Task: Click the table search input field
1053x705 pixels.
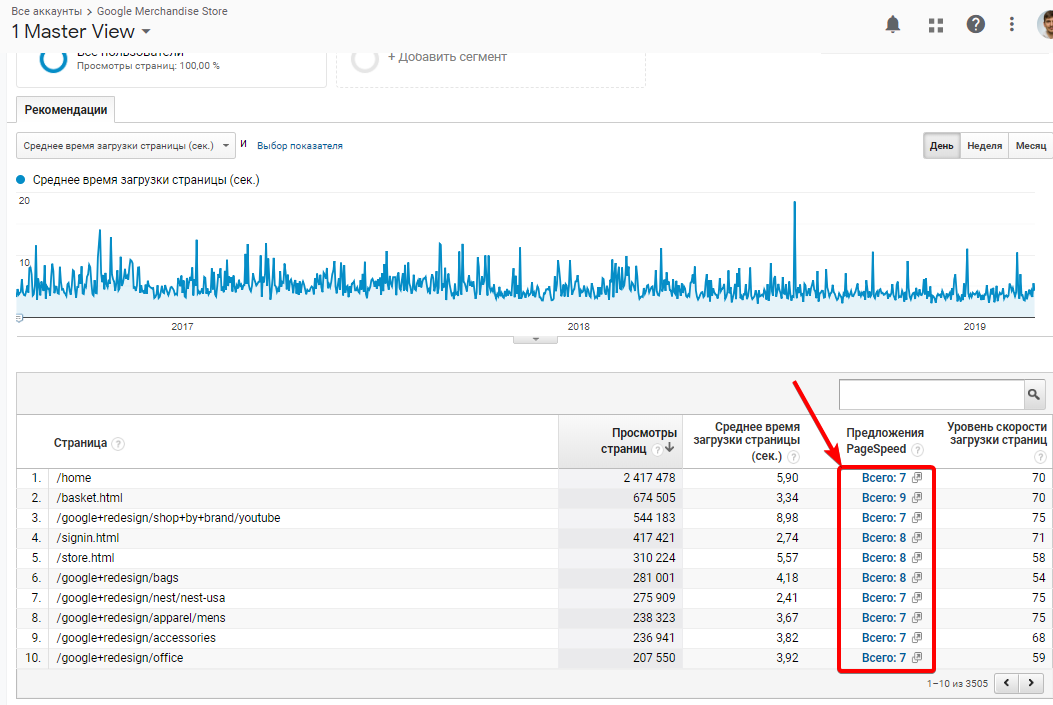Action: click(930, 395)
